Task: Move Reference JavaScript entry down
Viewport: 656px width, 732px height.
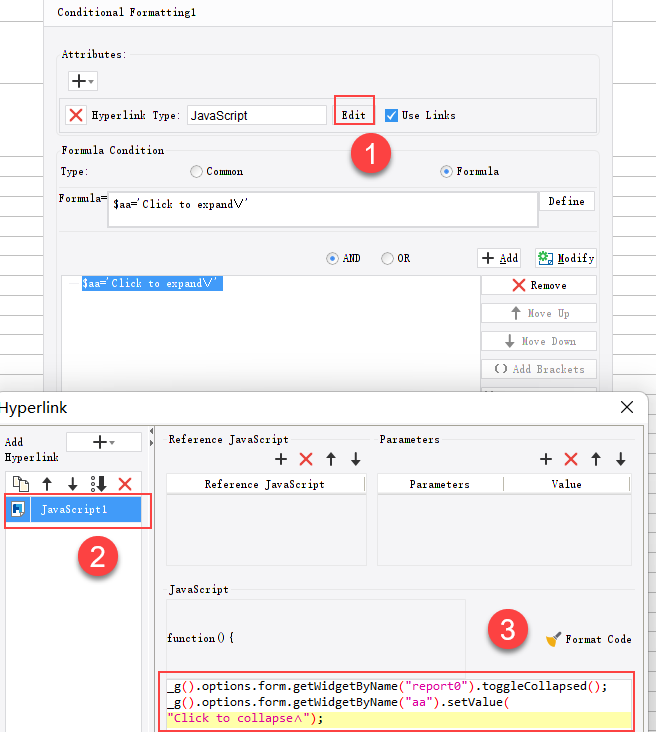Action: [x=356, y=459]
